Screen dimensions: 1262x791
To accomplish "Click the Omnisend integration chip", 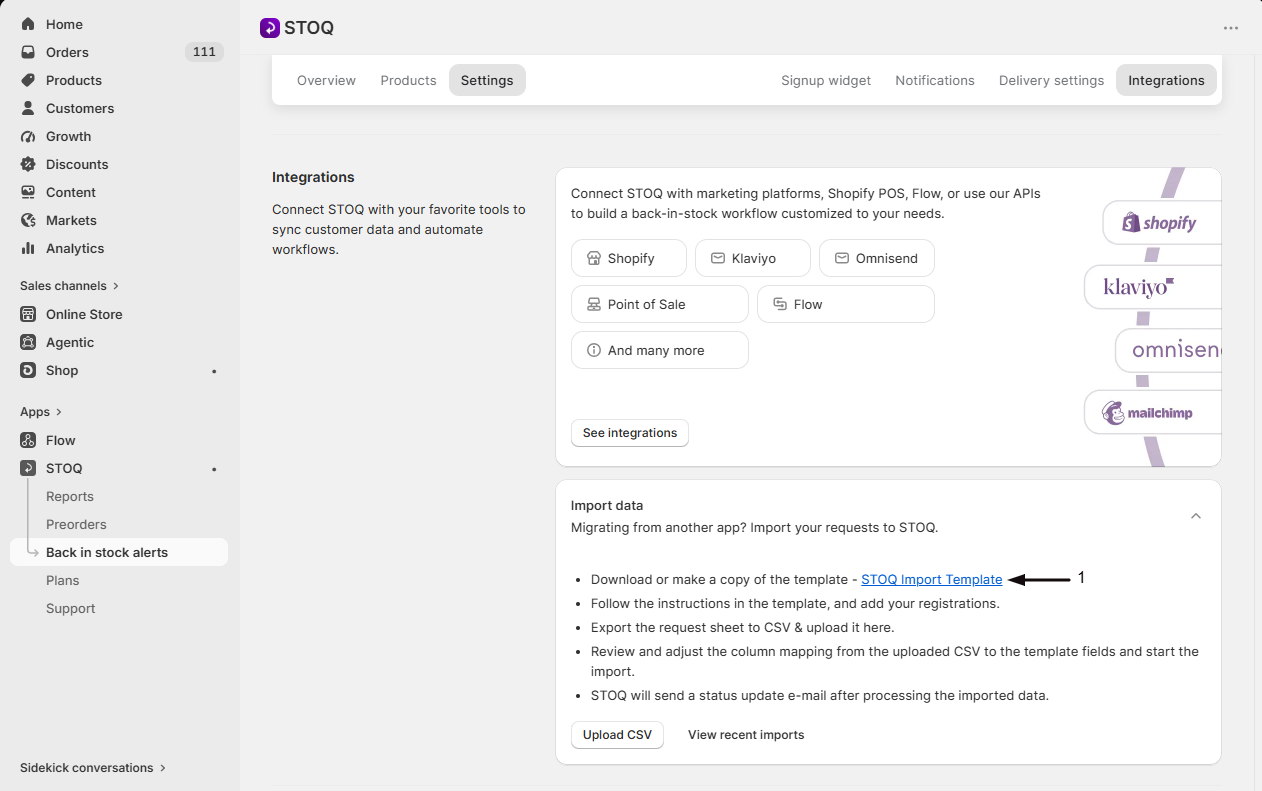I will click(x=877, y=258).
